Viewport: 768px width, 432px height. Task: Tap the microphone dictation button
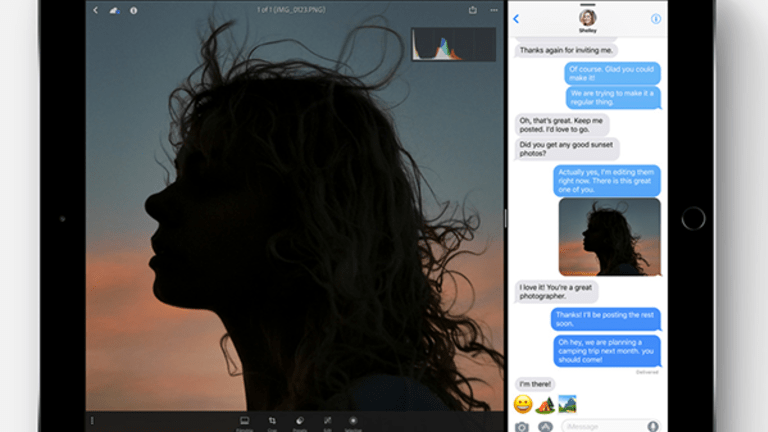(x=652, y=427)
